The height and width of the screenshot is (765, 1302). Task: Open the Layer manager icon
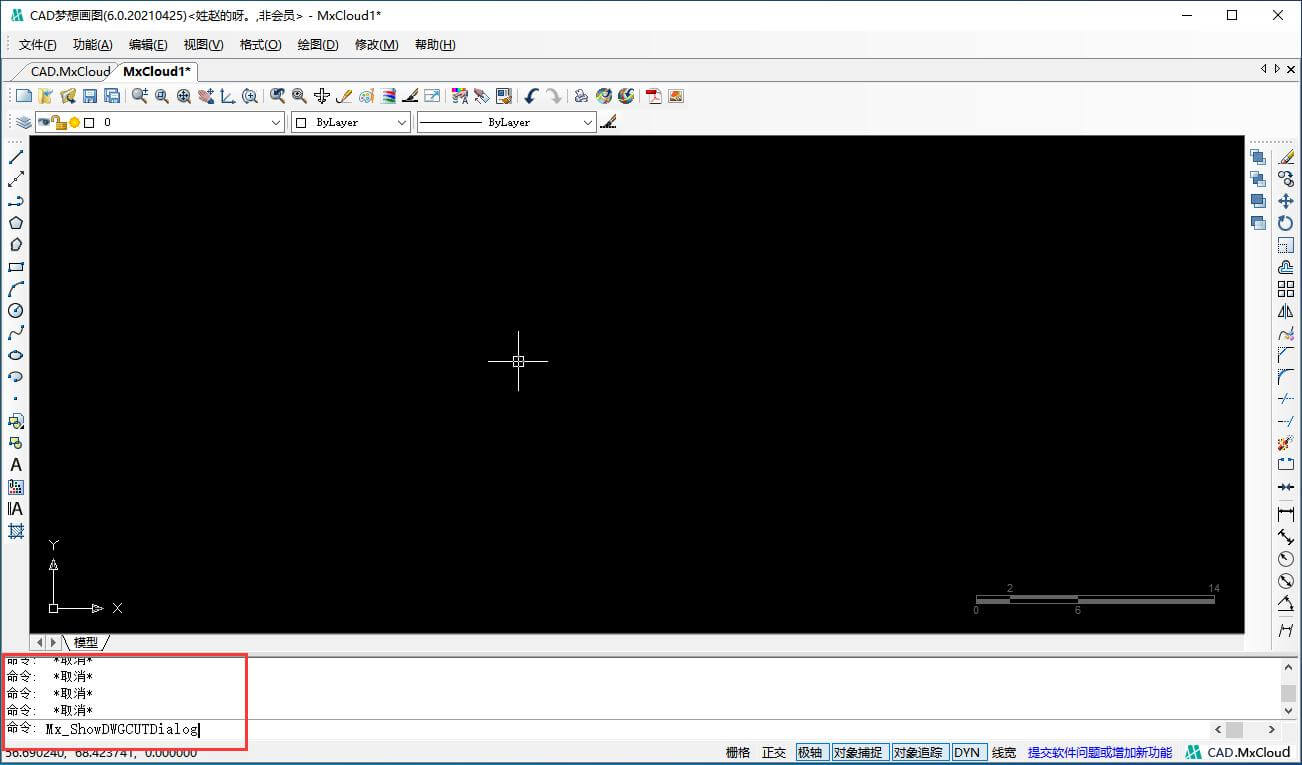(x=22, y=122)
